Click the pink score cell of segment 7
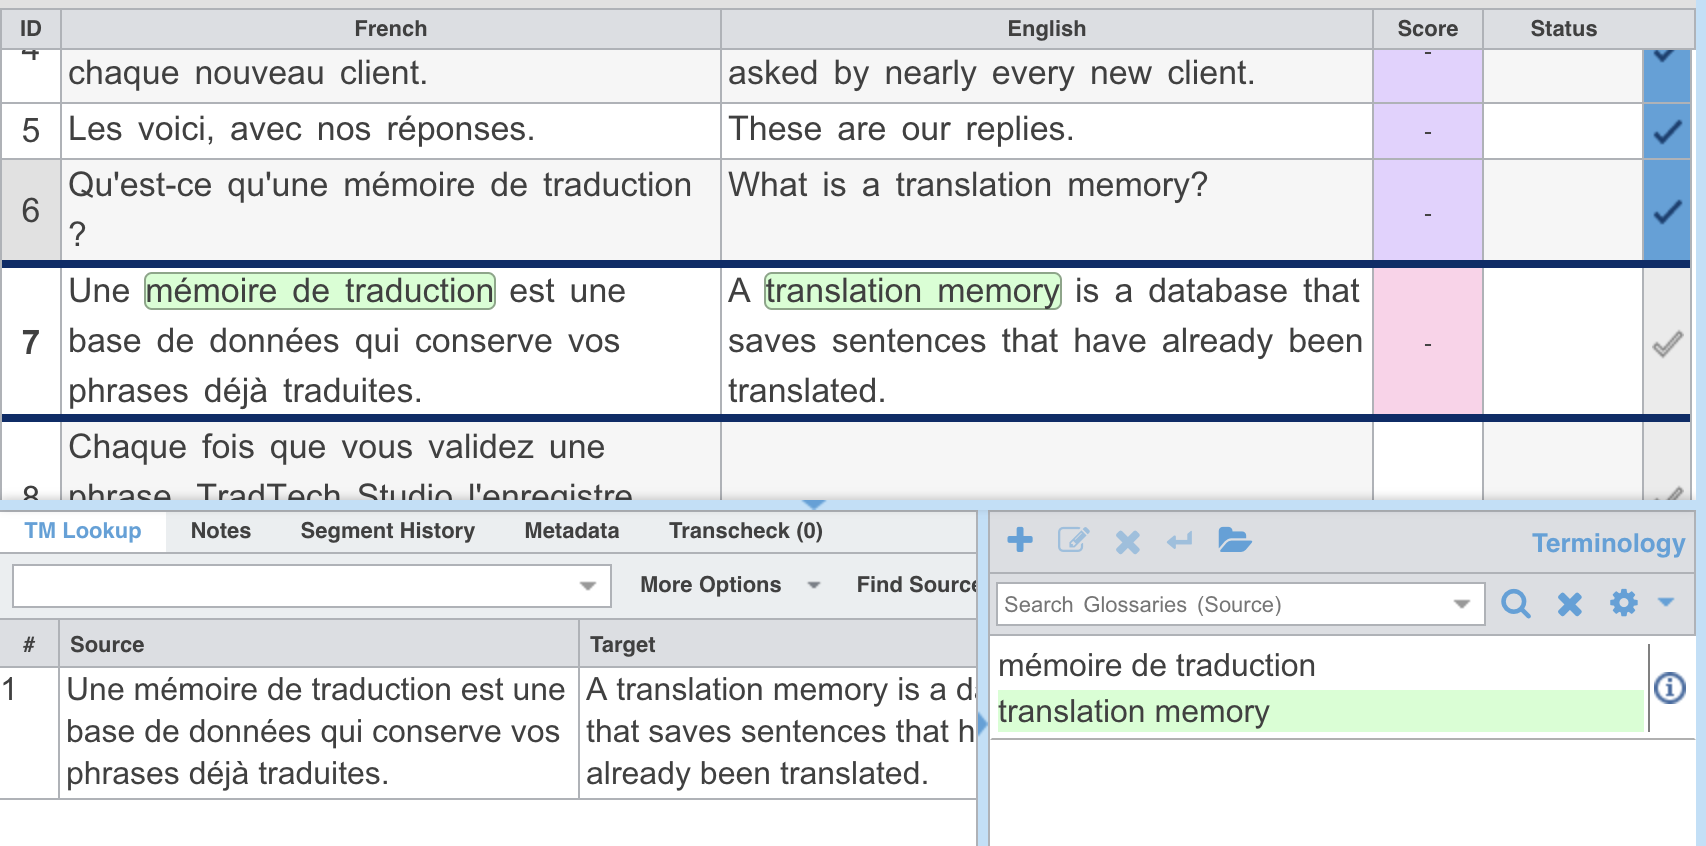The image size is (1706, 846). tap(1427, 342)
